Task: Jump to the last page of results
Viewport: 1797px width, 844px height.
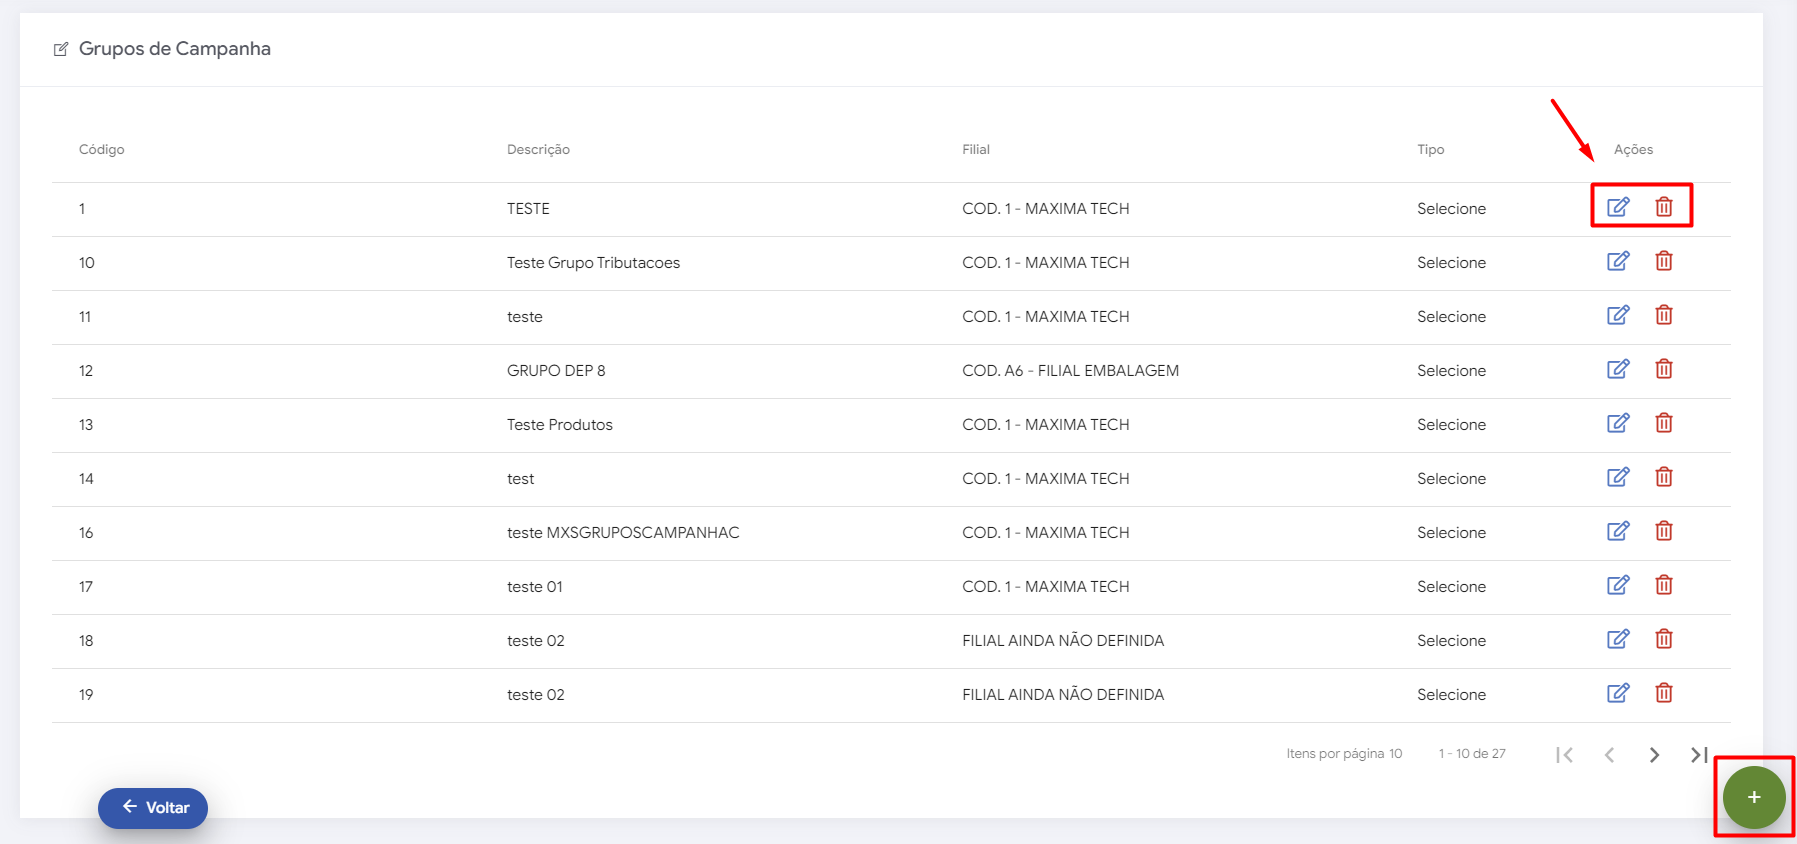Action: (1699, 755)
